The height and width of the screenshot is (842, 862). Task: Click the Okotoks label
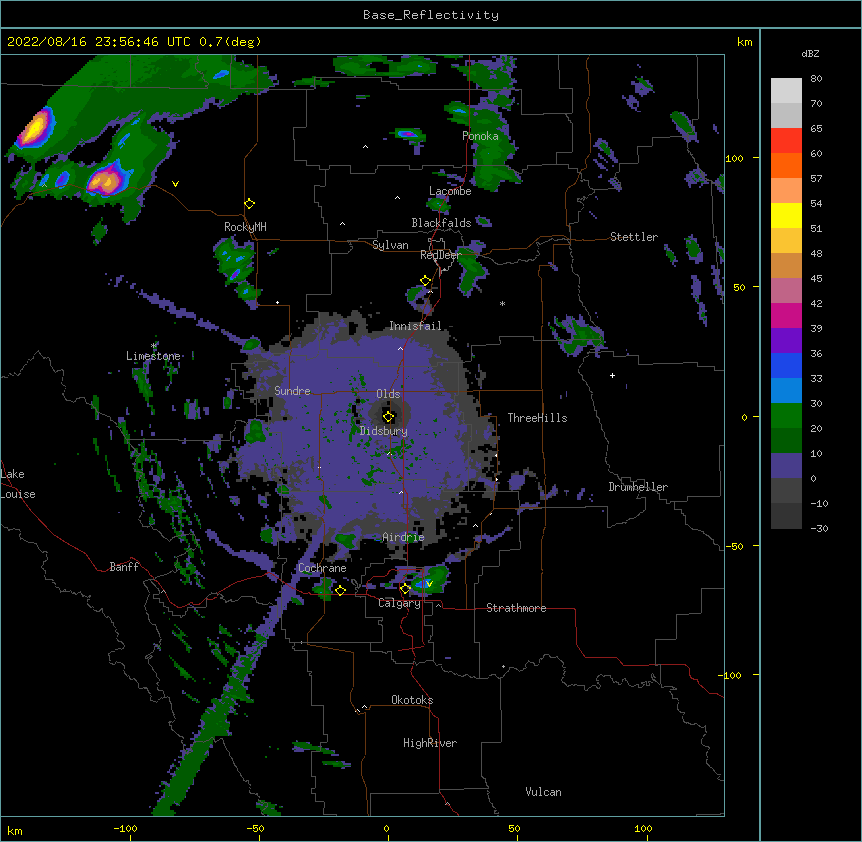pyautogui.click(x=412, y=700)
